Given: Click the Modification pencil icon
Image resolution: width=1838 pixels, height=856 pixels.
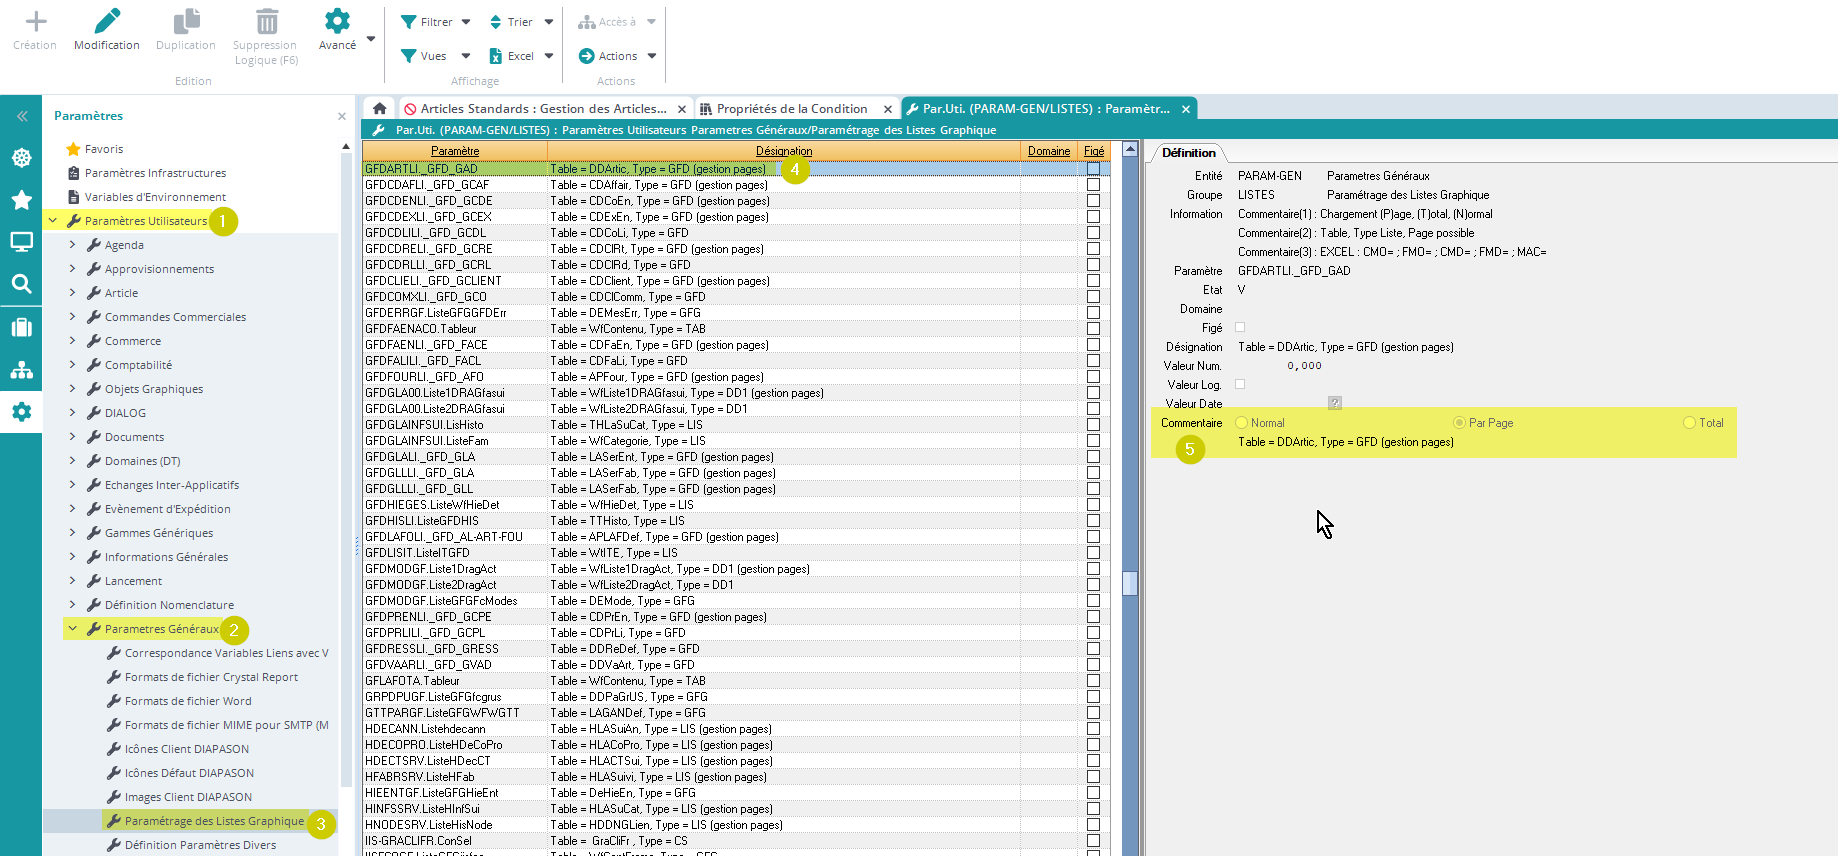Looking at the screenshot, I should click(x=107, y=21).
